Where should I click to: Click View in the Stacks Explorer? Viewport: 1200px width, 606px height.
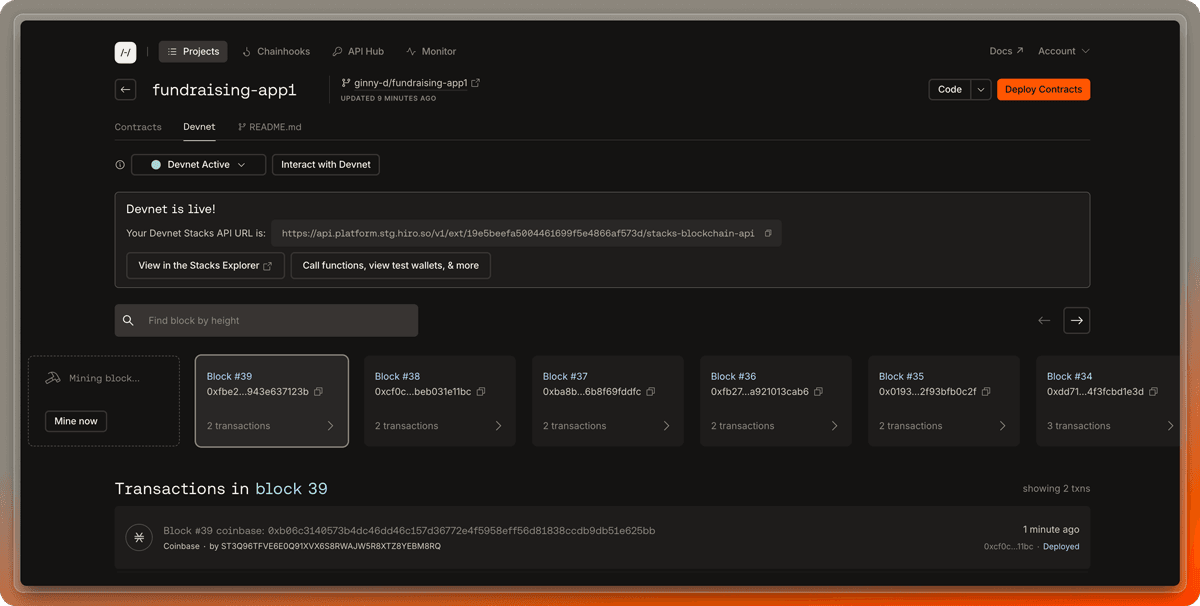point(205,266)
